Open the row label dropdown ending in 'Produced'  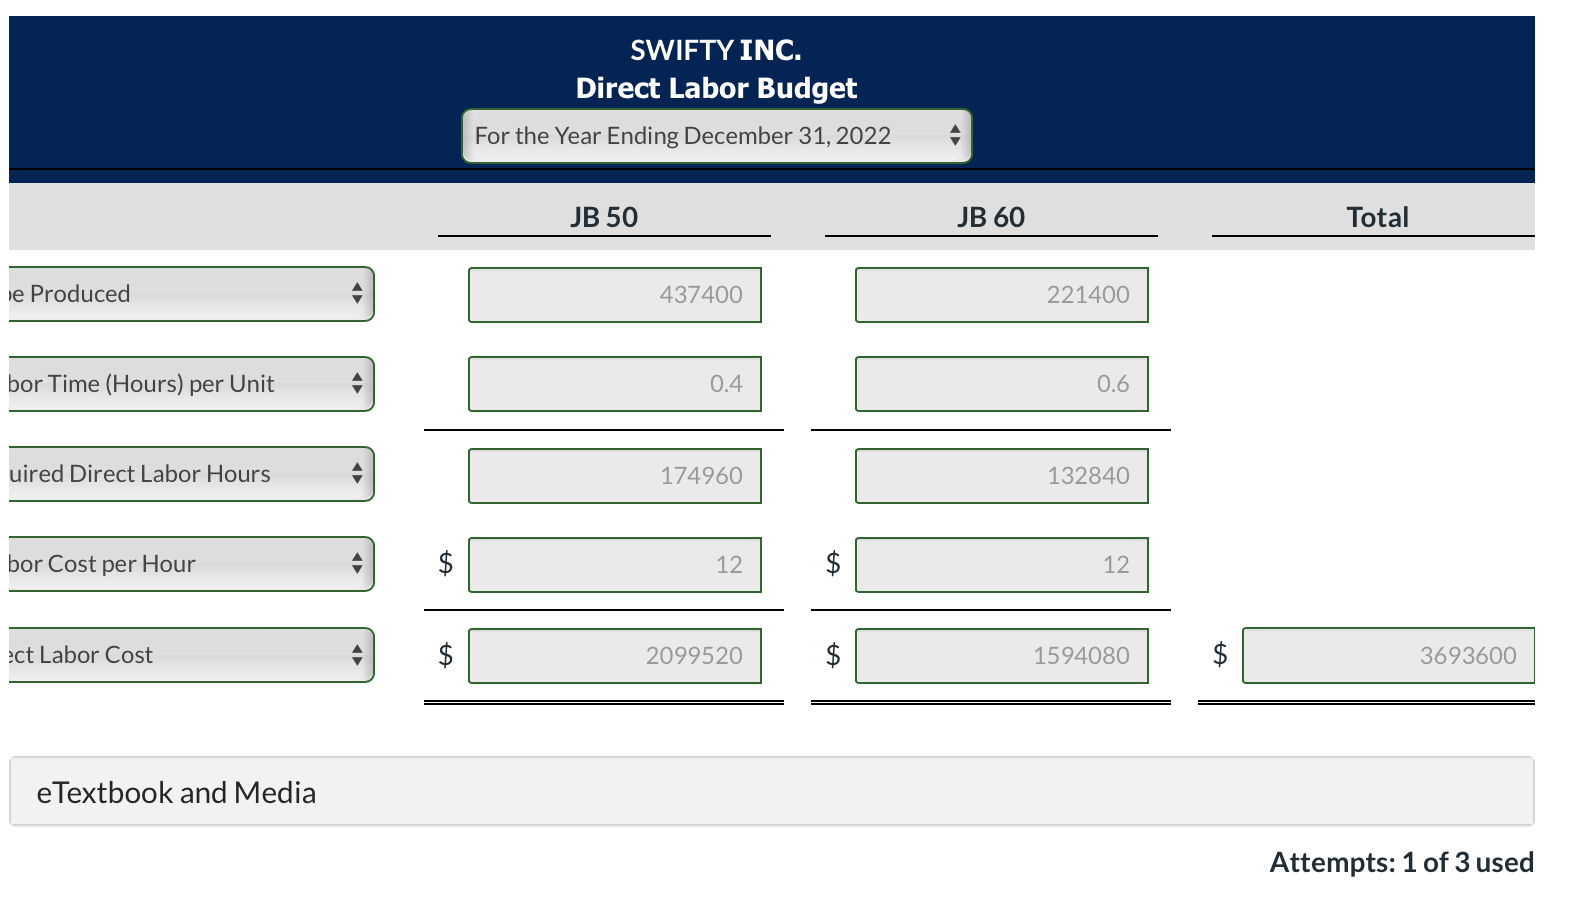191,294
